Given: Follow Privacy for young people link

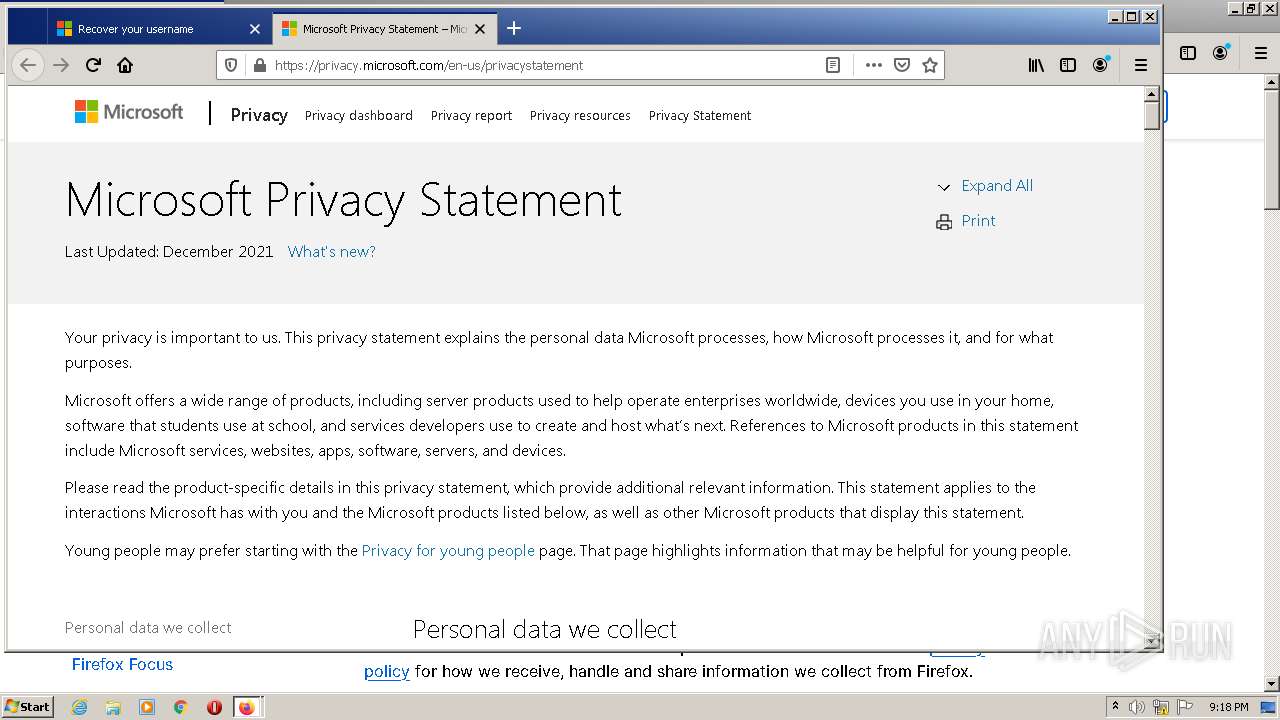Looking at the screenshot, I should pyautogui.click(x=448, y=551).
